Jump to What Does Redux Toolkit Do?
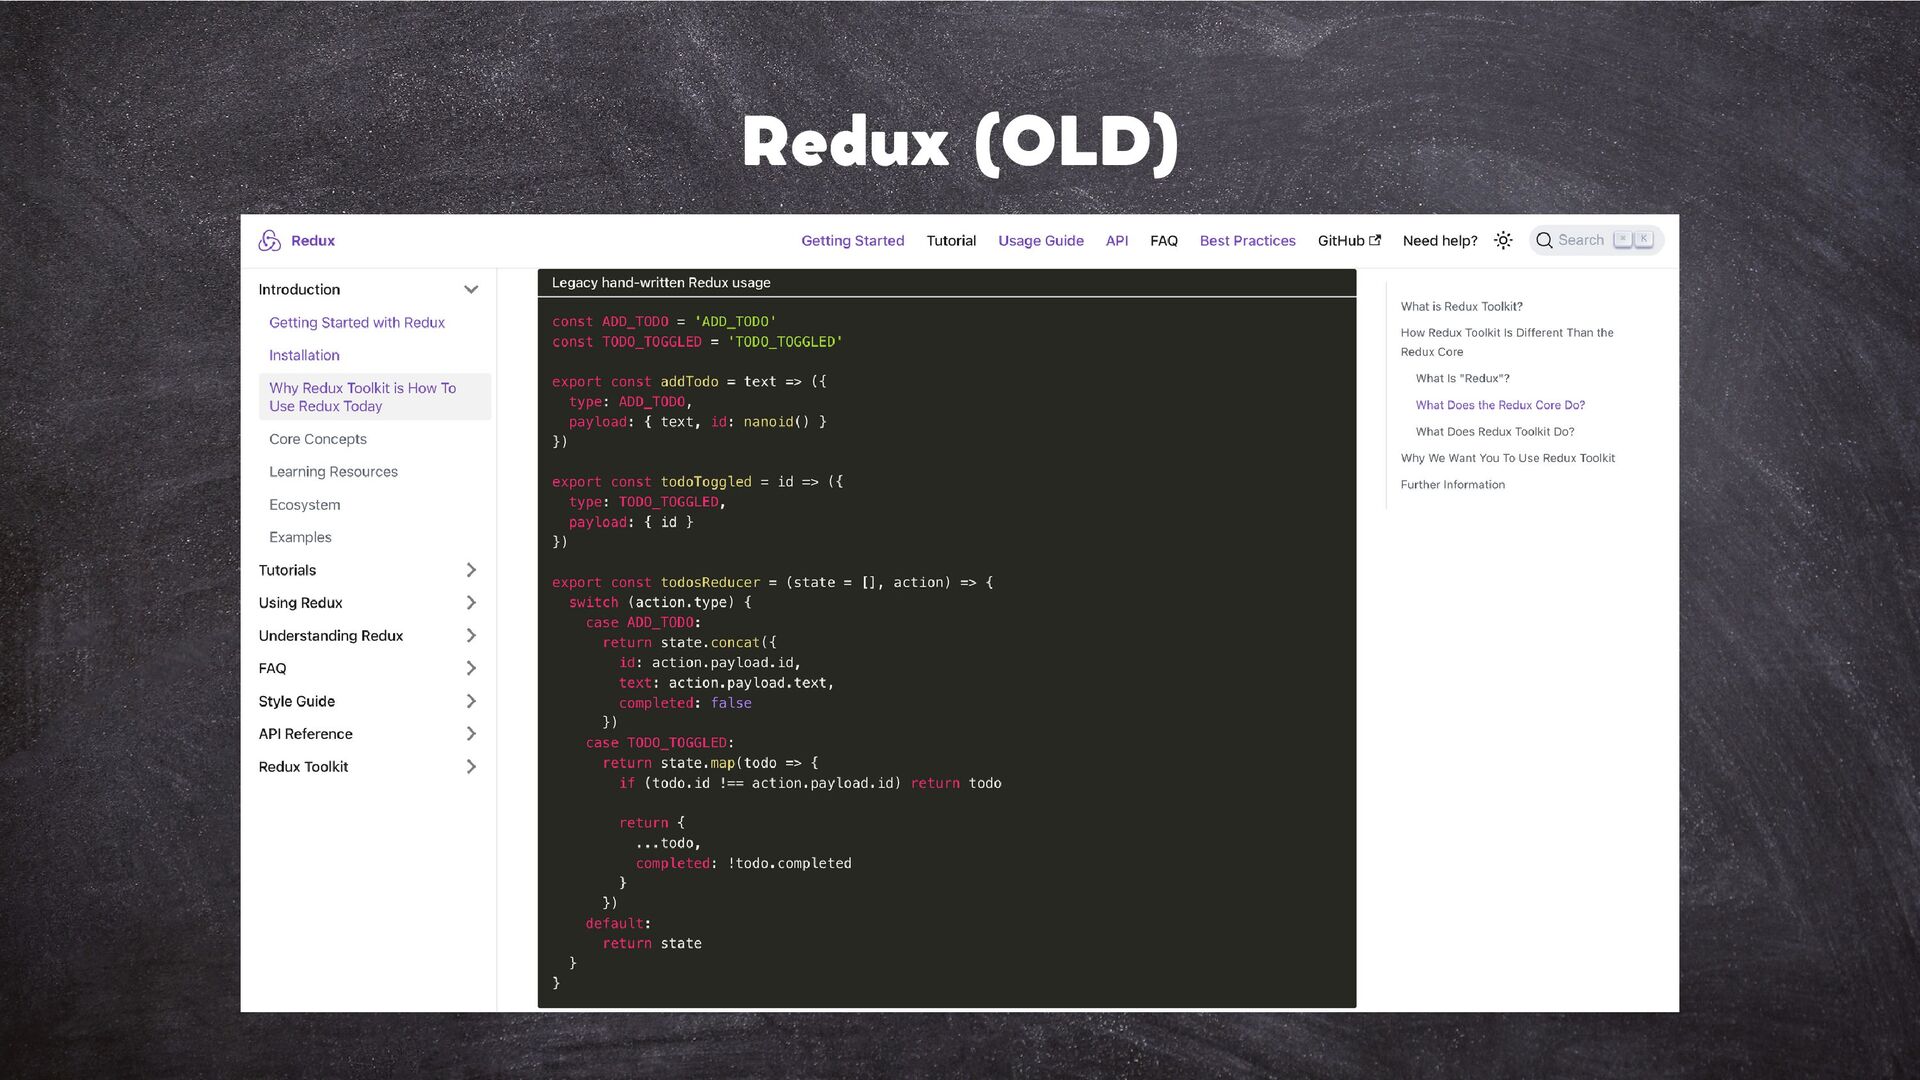The width and height of the screenshot is (1920, 1080). click(1495, 432)
